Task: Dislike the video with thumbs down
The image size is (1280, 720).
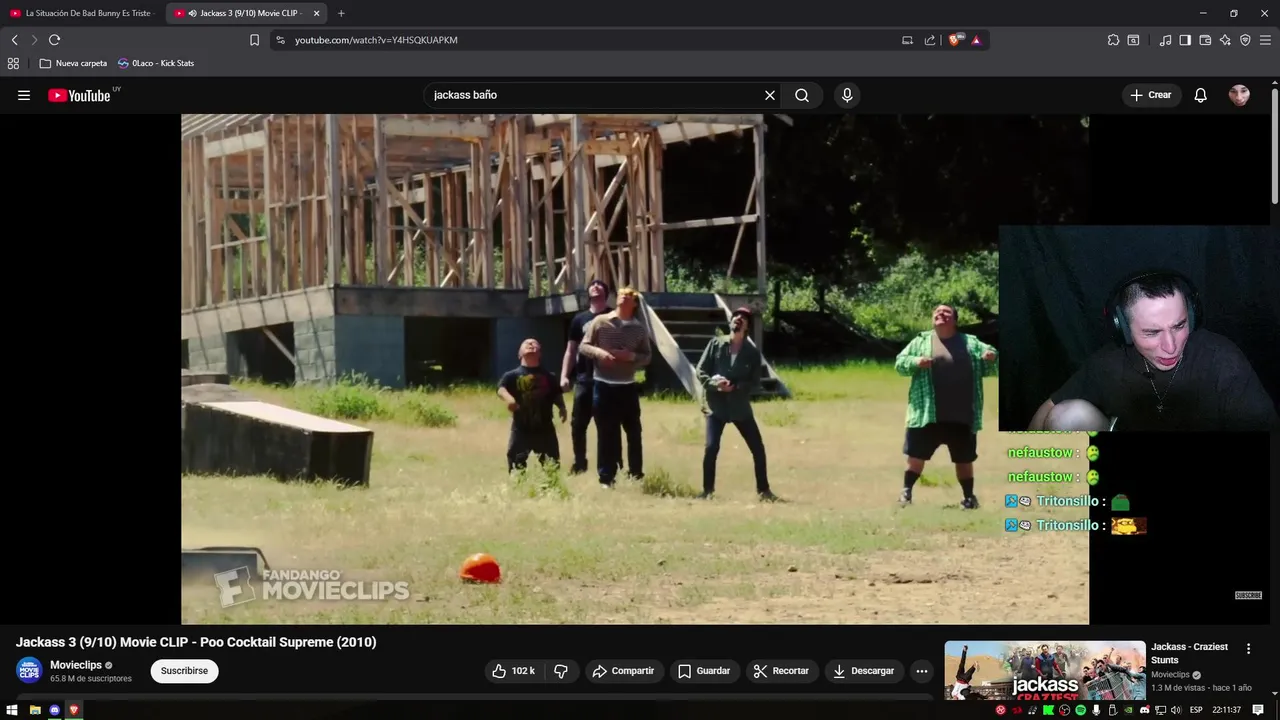Action: coord(561,671)
